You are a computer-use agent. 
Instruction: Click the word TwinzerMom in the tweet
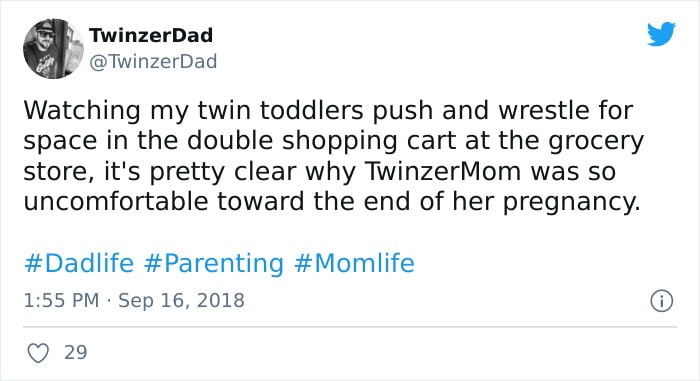click(443, 171)
